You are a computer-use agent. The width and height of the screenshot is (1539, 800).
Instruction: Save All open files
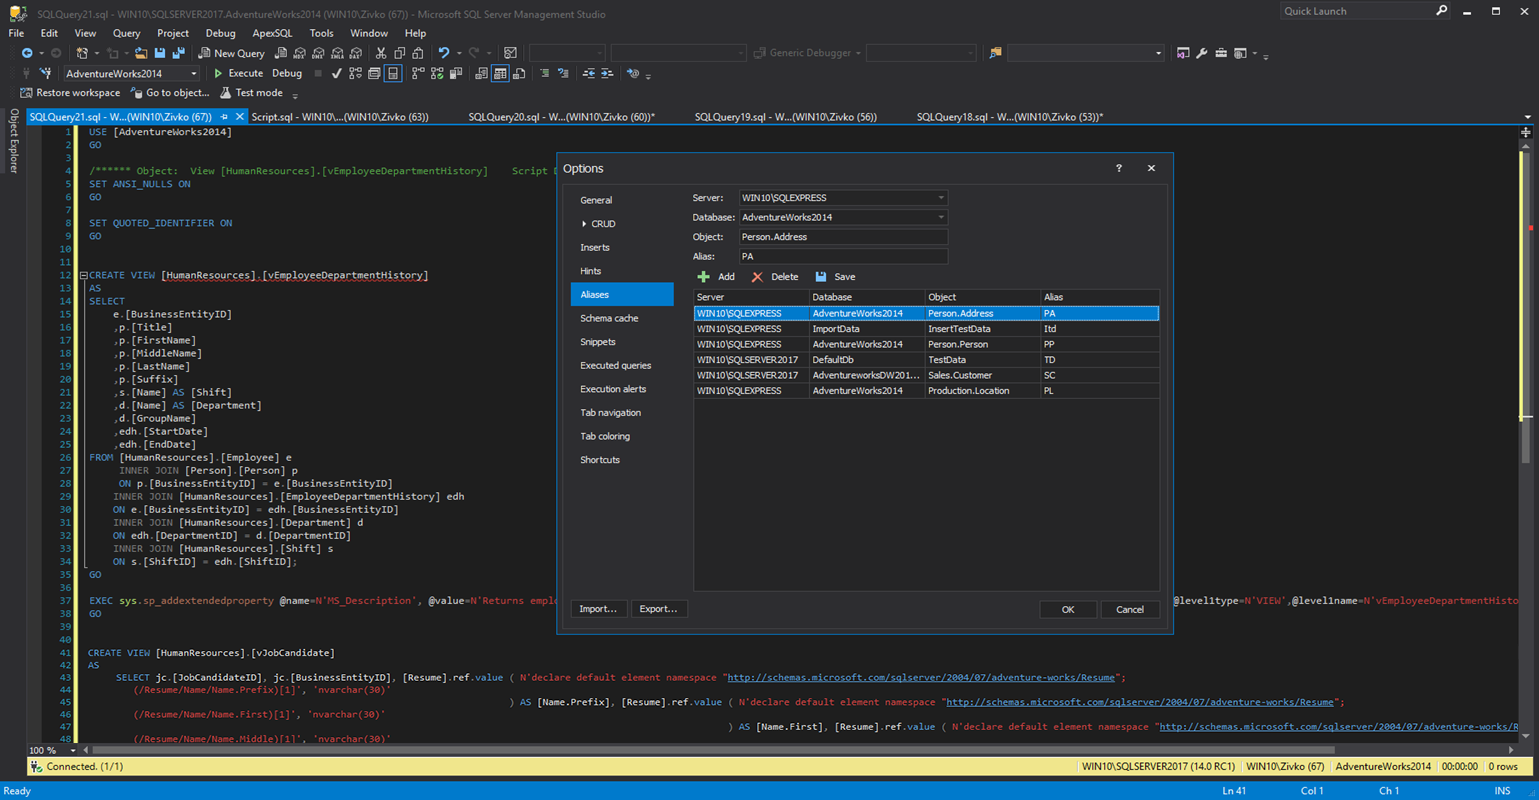(x=178, y=52)
